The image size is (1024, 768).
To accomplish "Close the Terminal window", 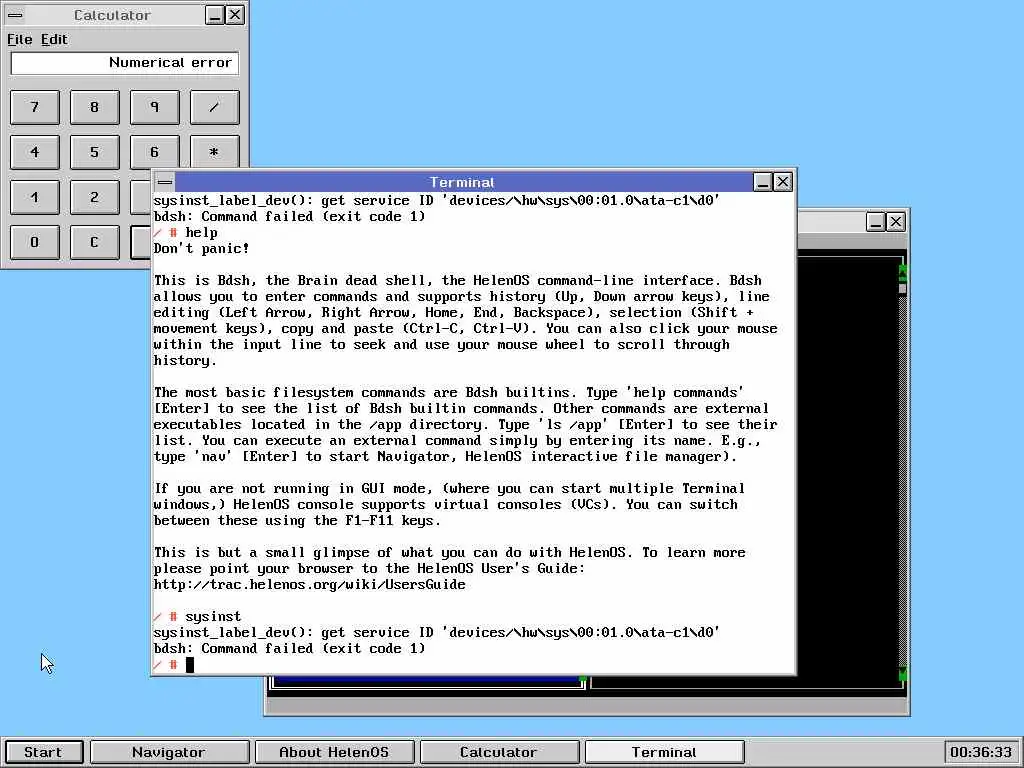I will (x=783, y=182).
